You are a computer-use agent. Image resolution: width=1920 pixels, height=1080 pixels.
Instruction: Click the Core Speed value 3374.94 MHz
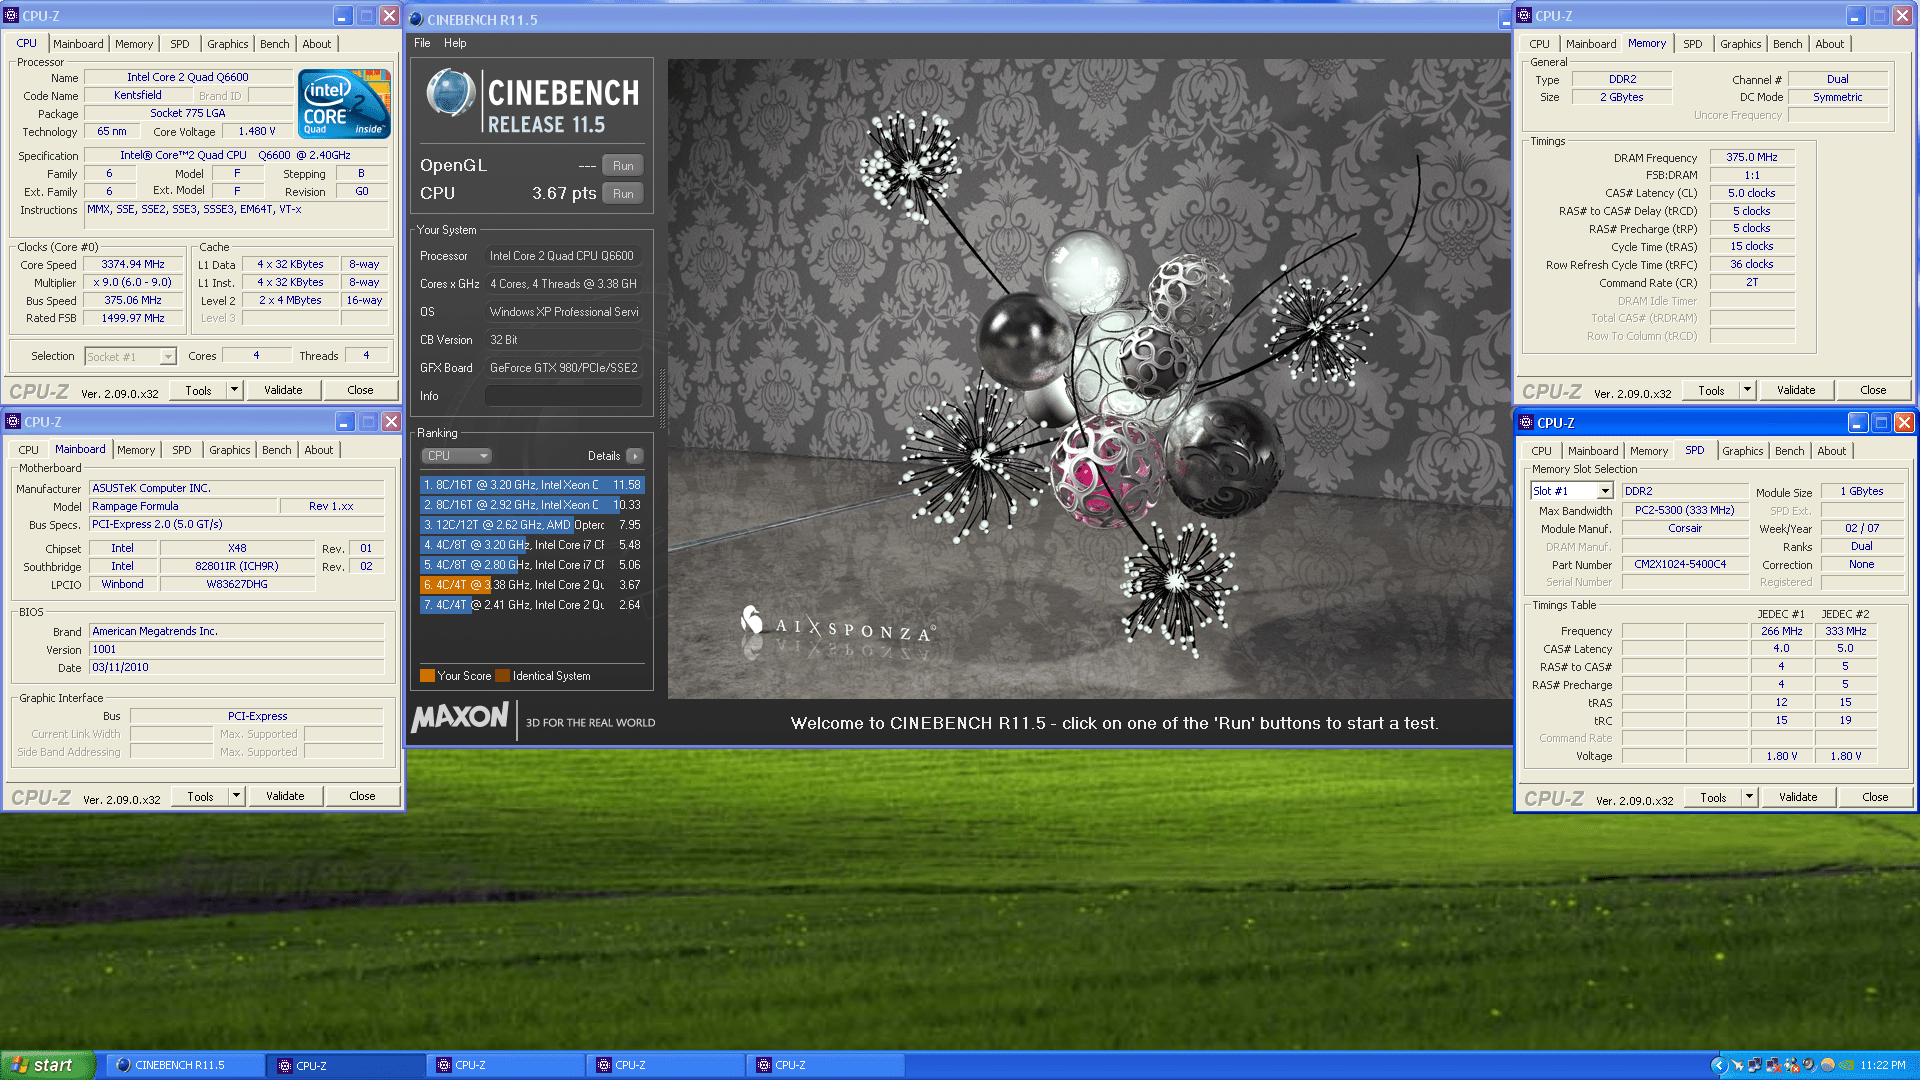133,264
